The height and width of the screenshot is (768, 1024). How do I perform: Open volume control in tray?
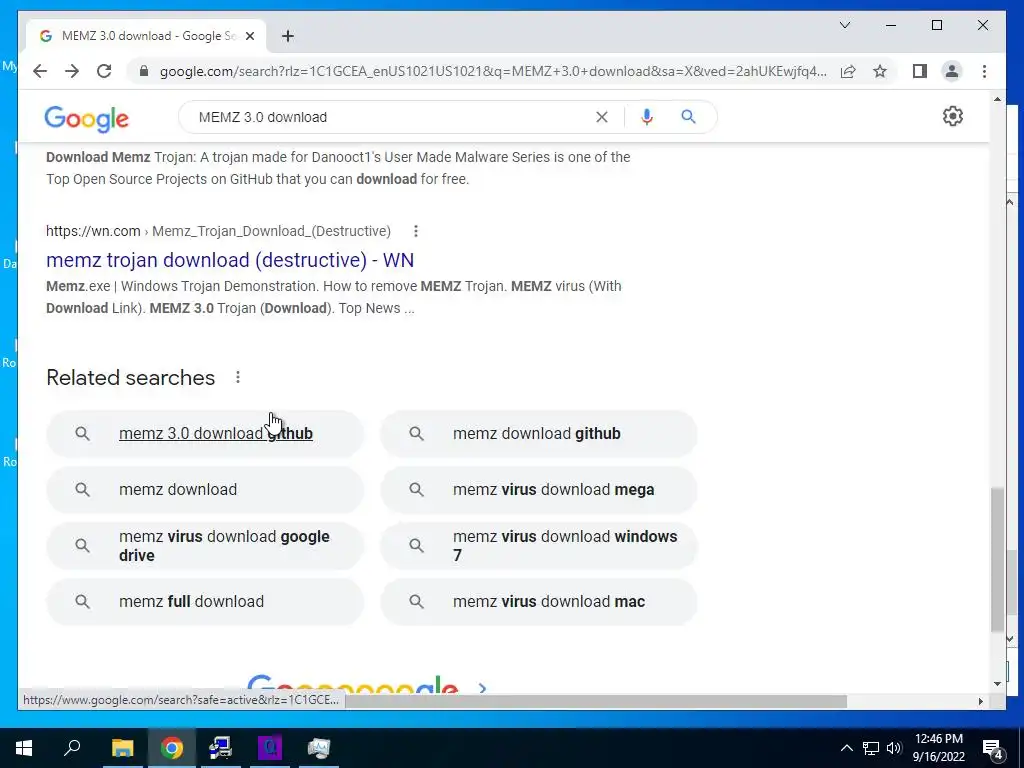point(894,748)
